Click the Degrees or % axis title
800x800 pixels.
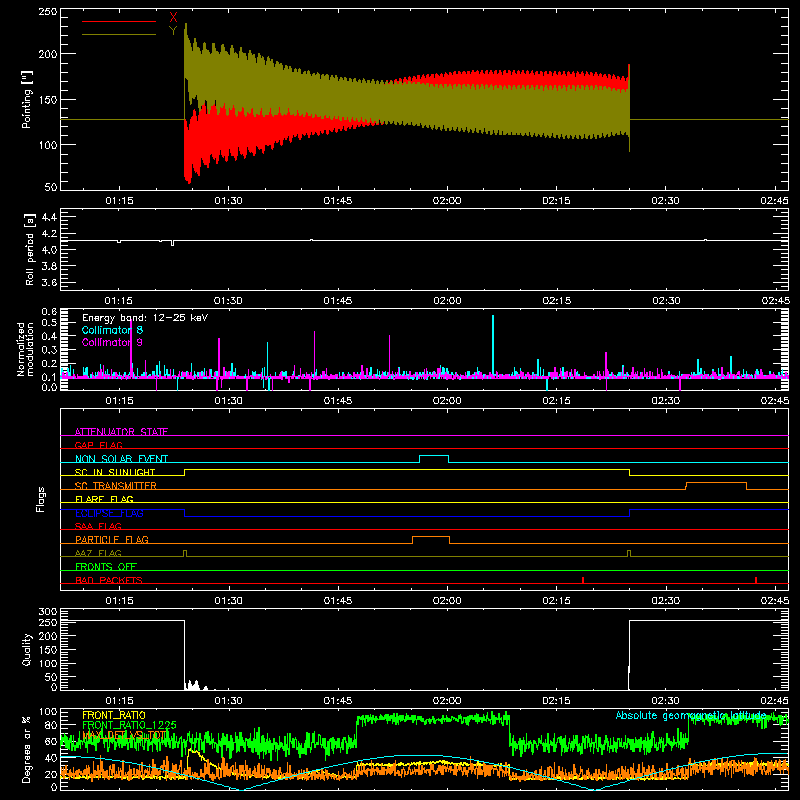[27, 749]
